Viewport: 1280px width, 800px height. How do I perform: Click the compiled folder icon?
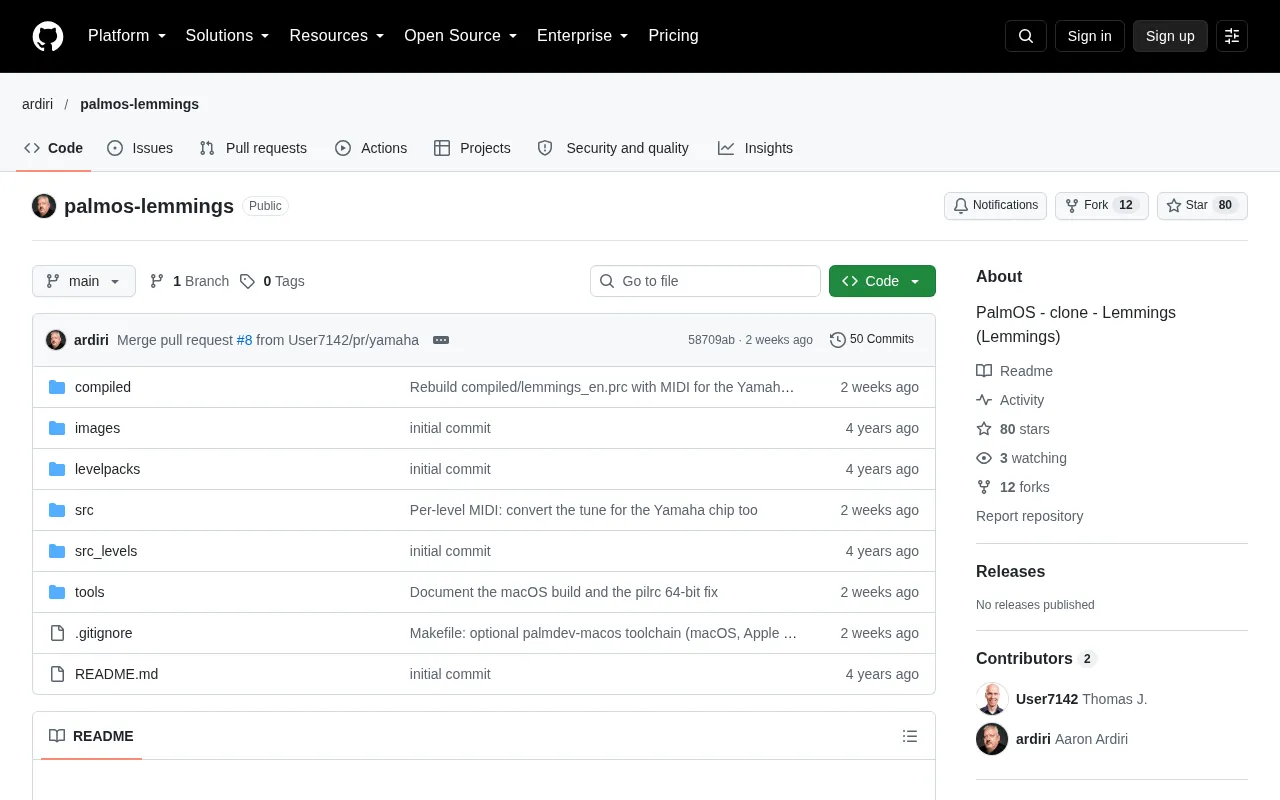(57, 387)
